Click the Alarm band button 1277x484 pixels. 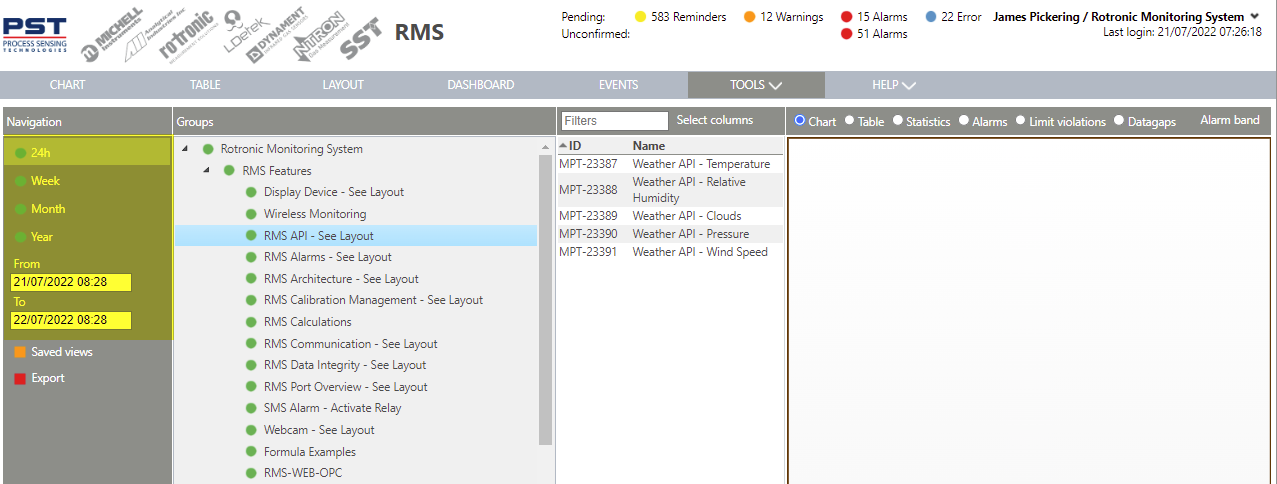click(x=1230, y=120)
